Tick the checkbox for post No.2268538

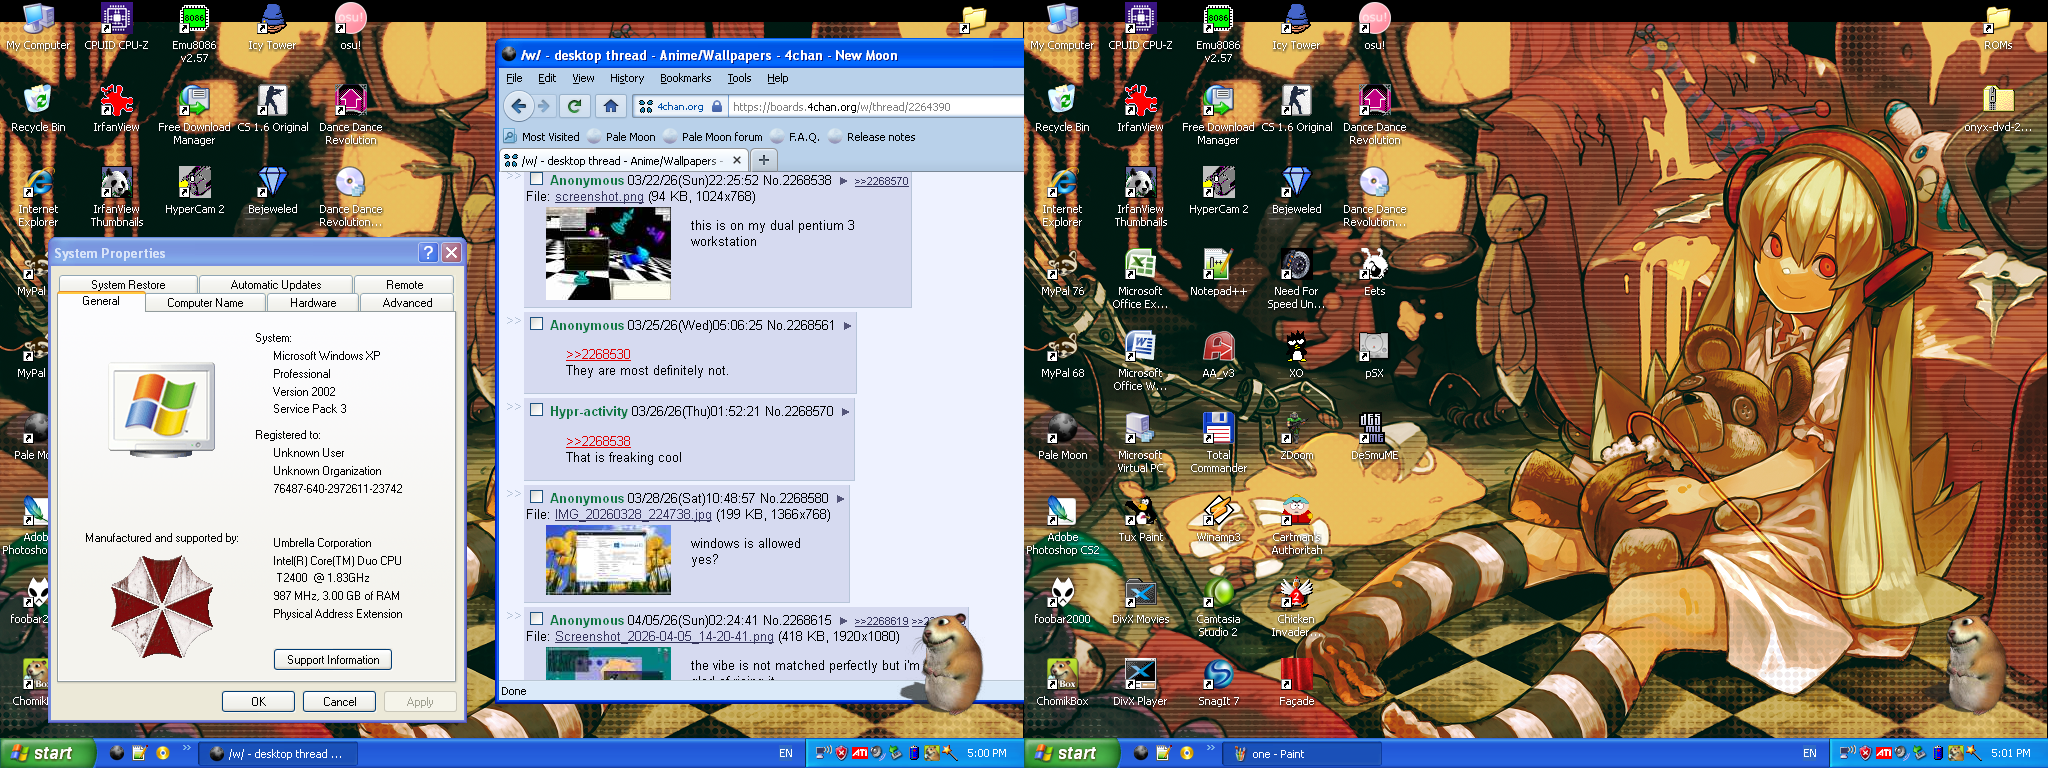point(537,180)
